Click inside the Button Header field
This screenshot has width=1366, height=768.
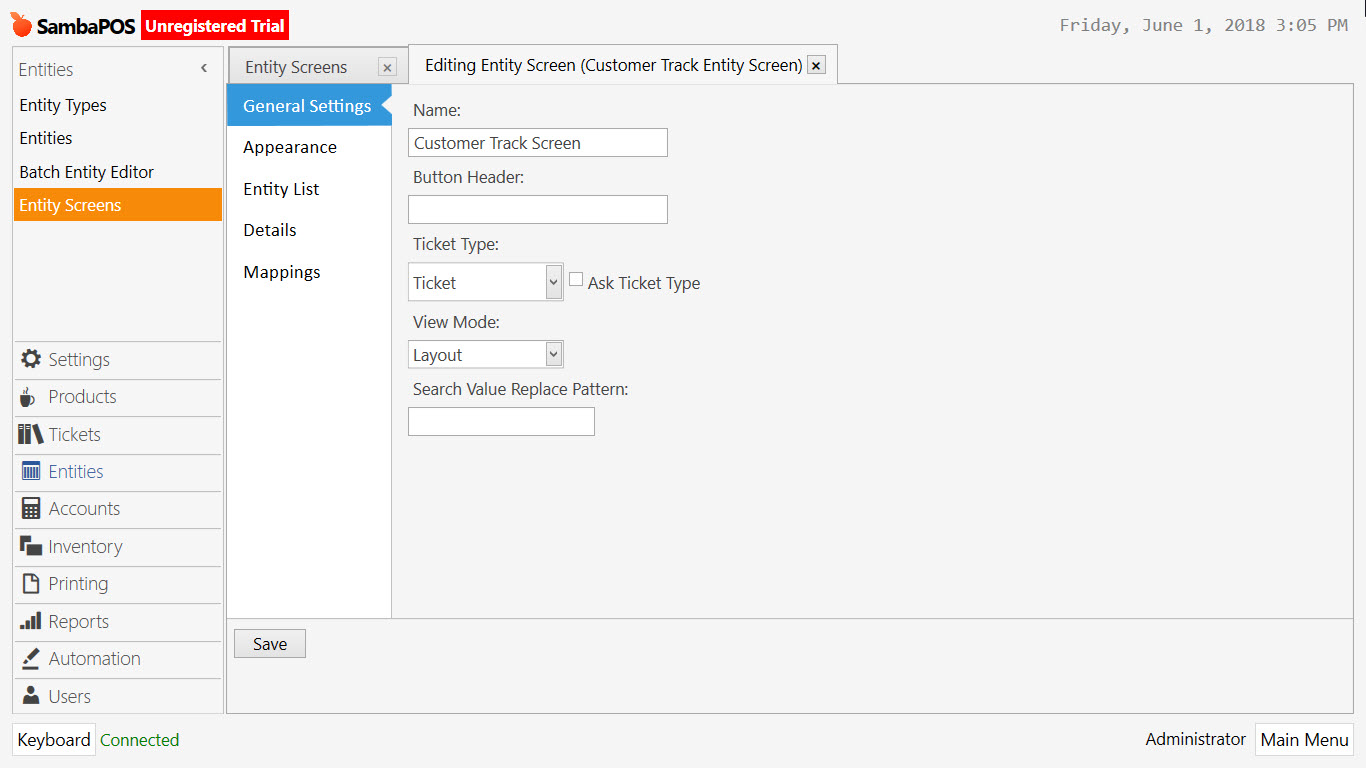coord(537,209)
